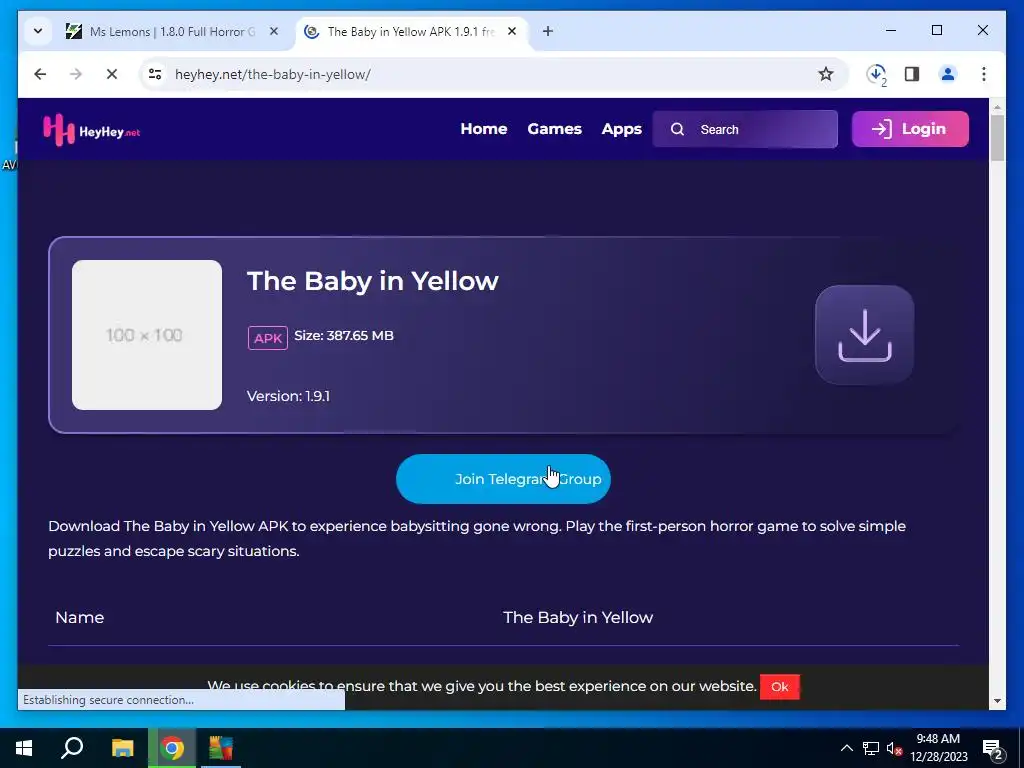Bookmark this page with the star icon
The image size is (1024, 768).
(x=825, y=74)
